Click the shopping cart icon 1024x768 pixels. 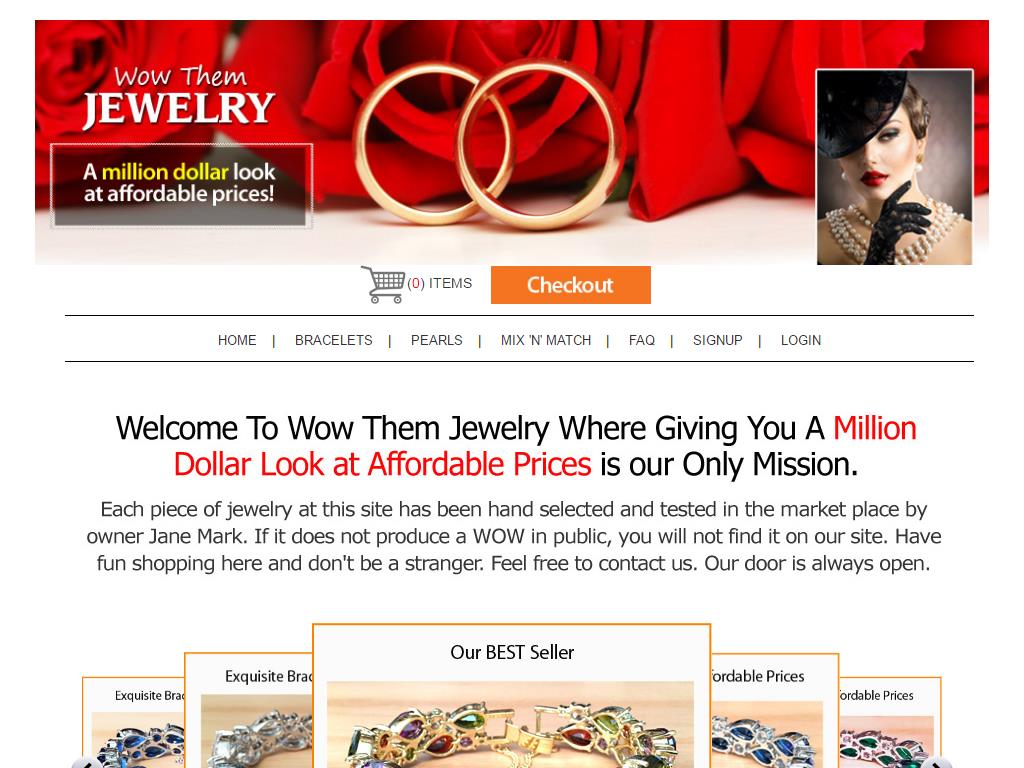[x=383, y=285]
